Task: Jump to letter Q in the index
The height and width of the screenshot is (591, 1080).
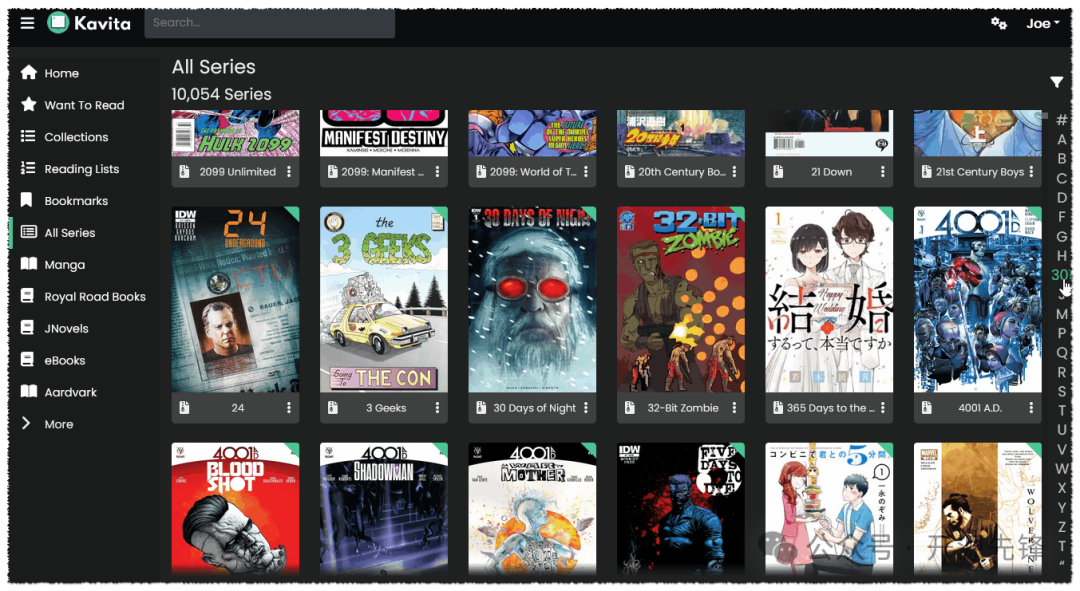Action: click(1061, 353)
